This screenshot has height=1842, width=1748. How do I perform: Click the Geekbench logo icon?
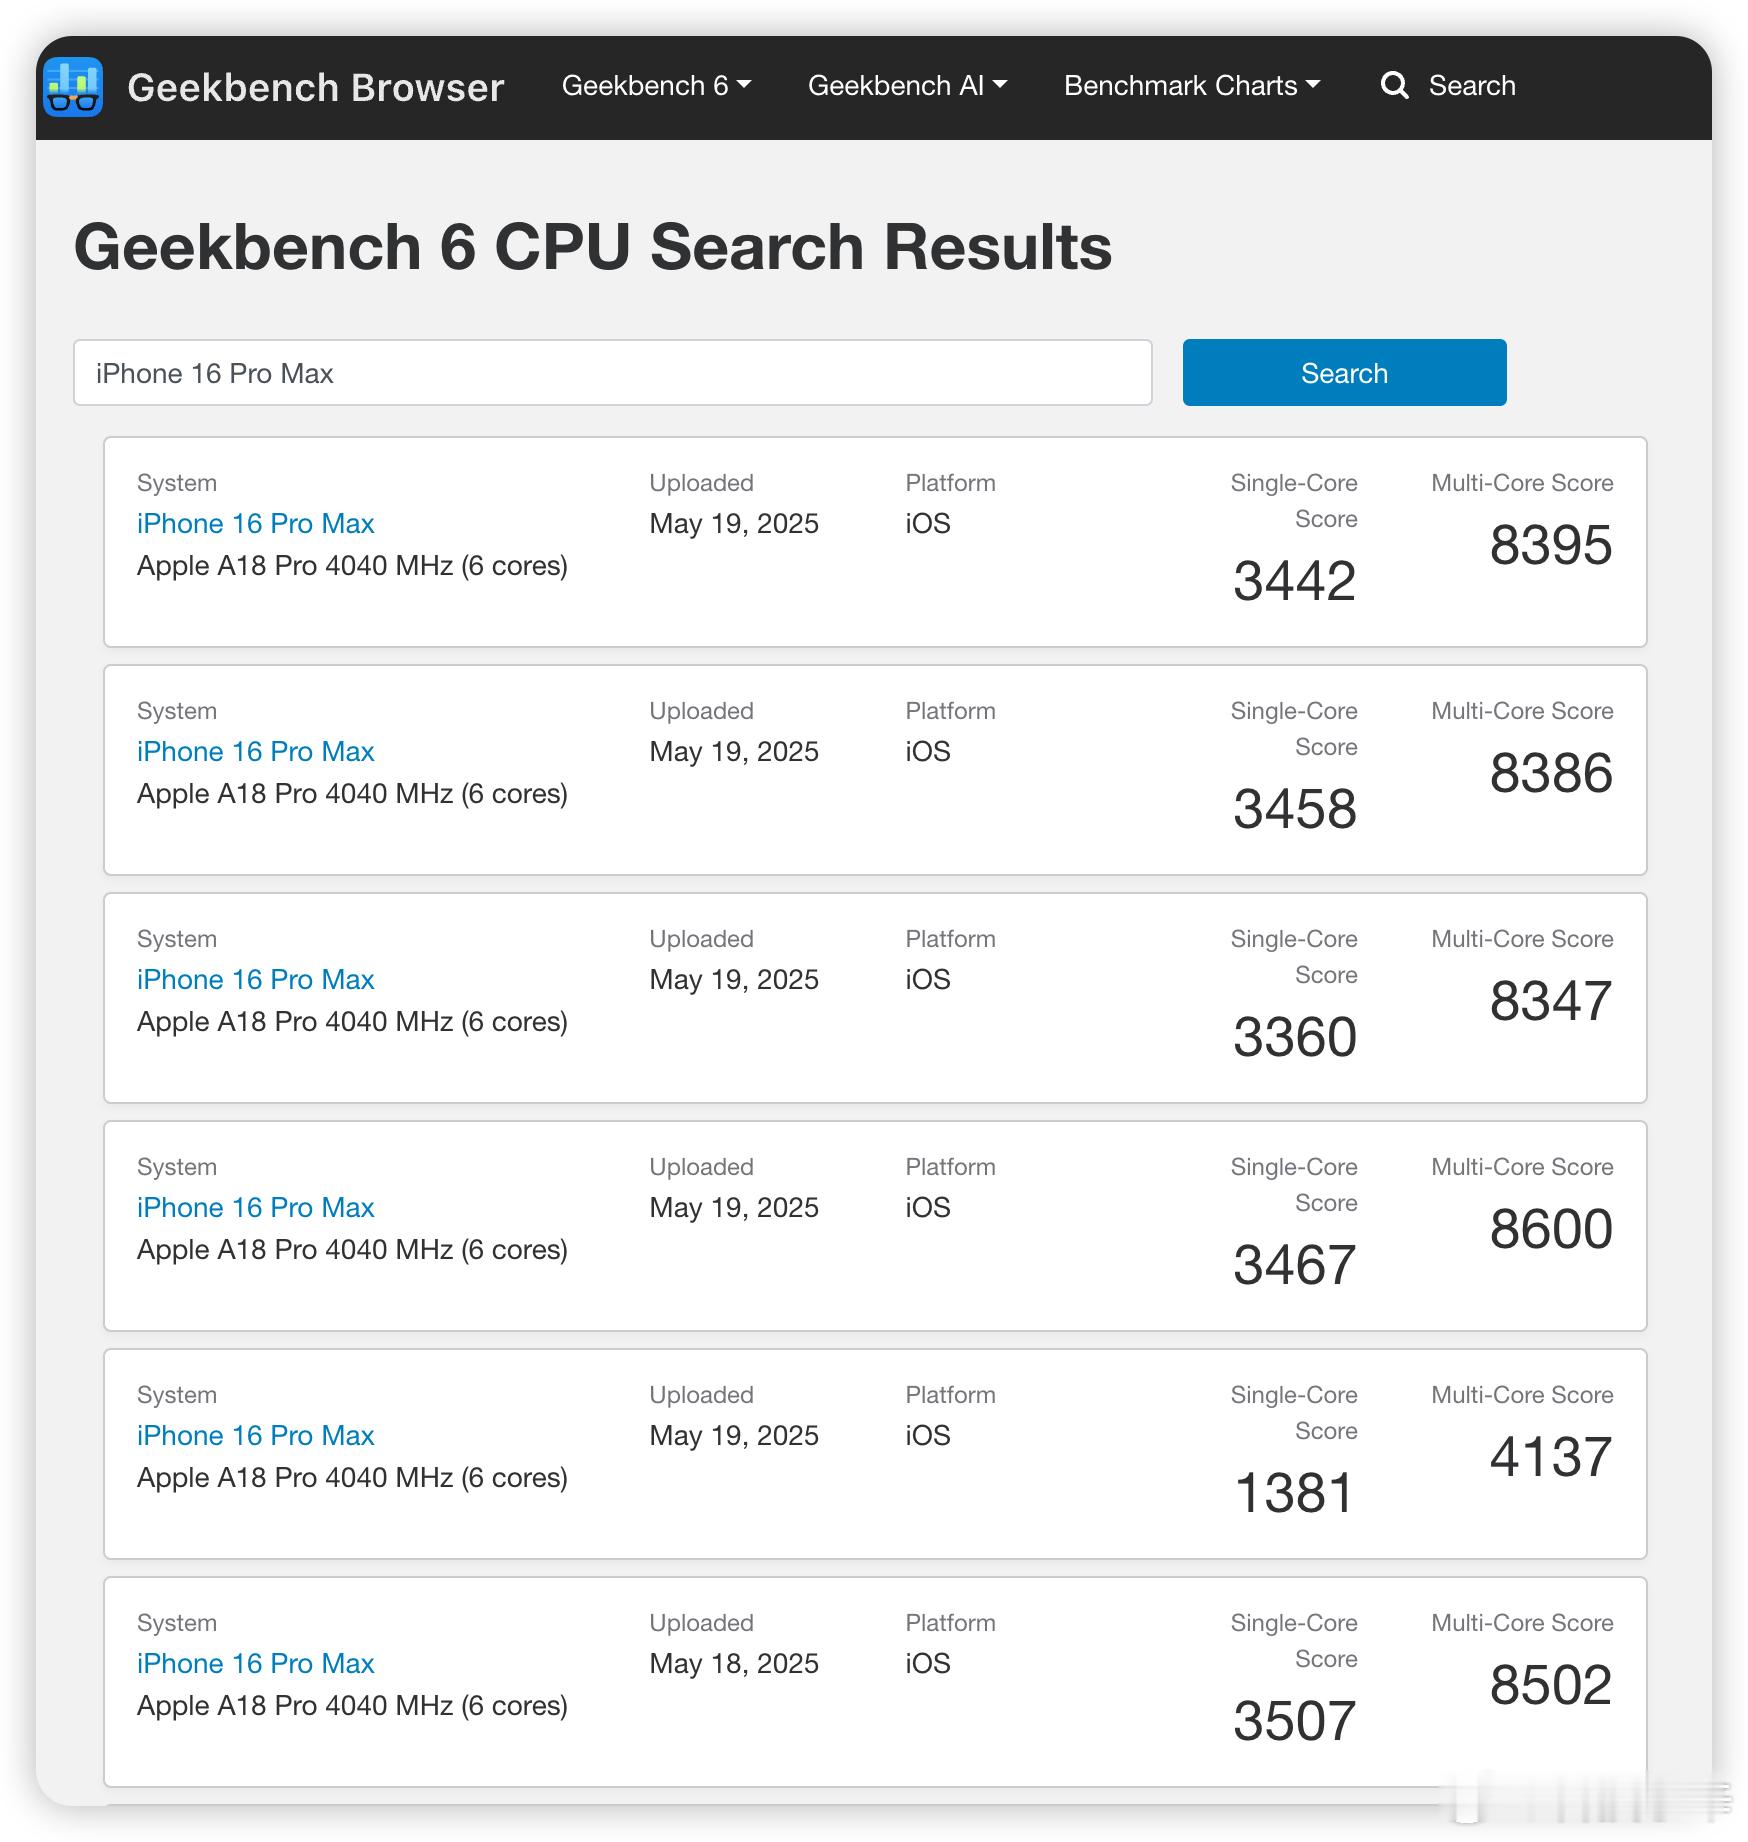73,87
